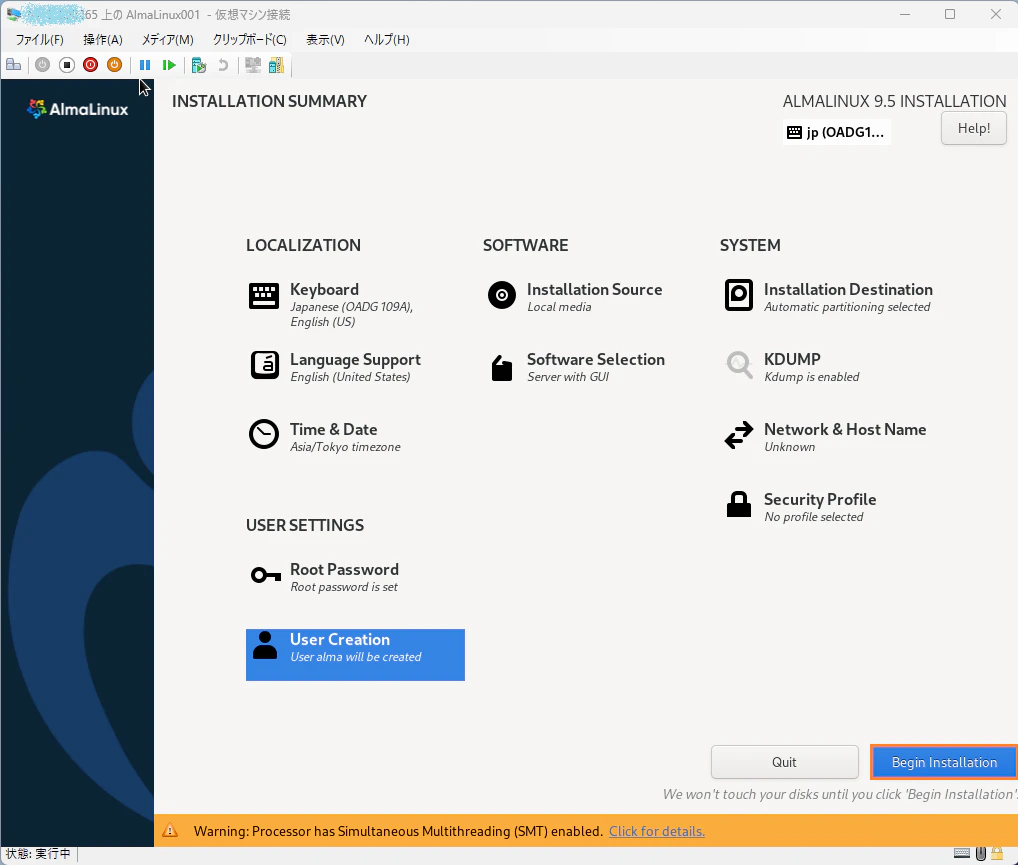Screen dimensions: 1018x865
Task: Click the VM connection window title icon
Action: pyautogui.click(x=12, y=14)
